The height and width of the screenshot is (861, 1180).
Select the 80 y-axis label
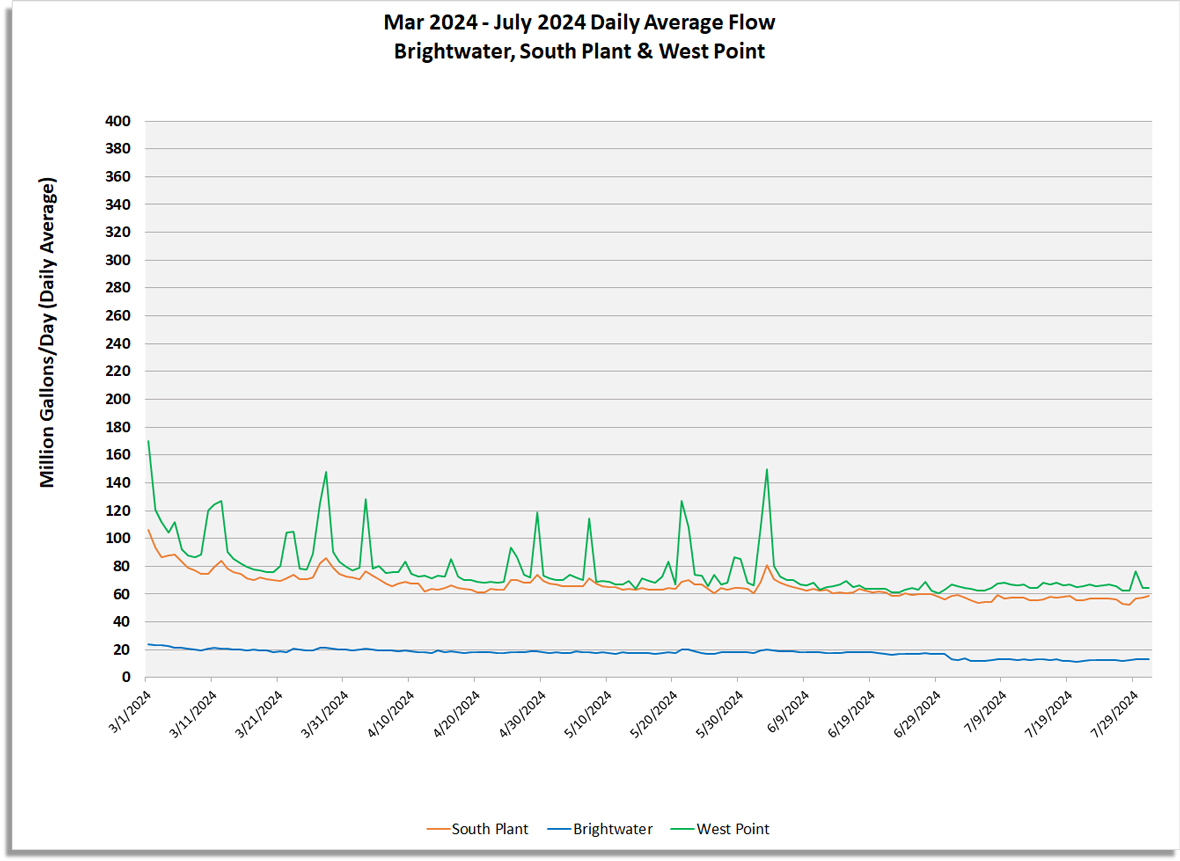[x=122, y=567]
